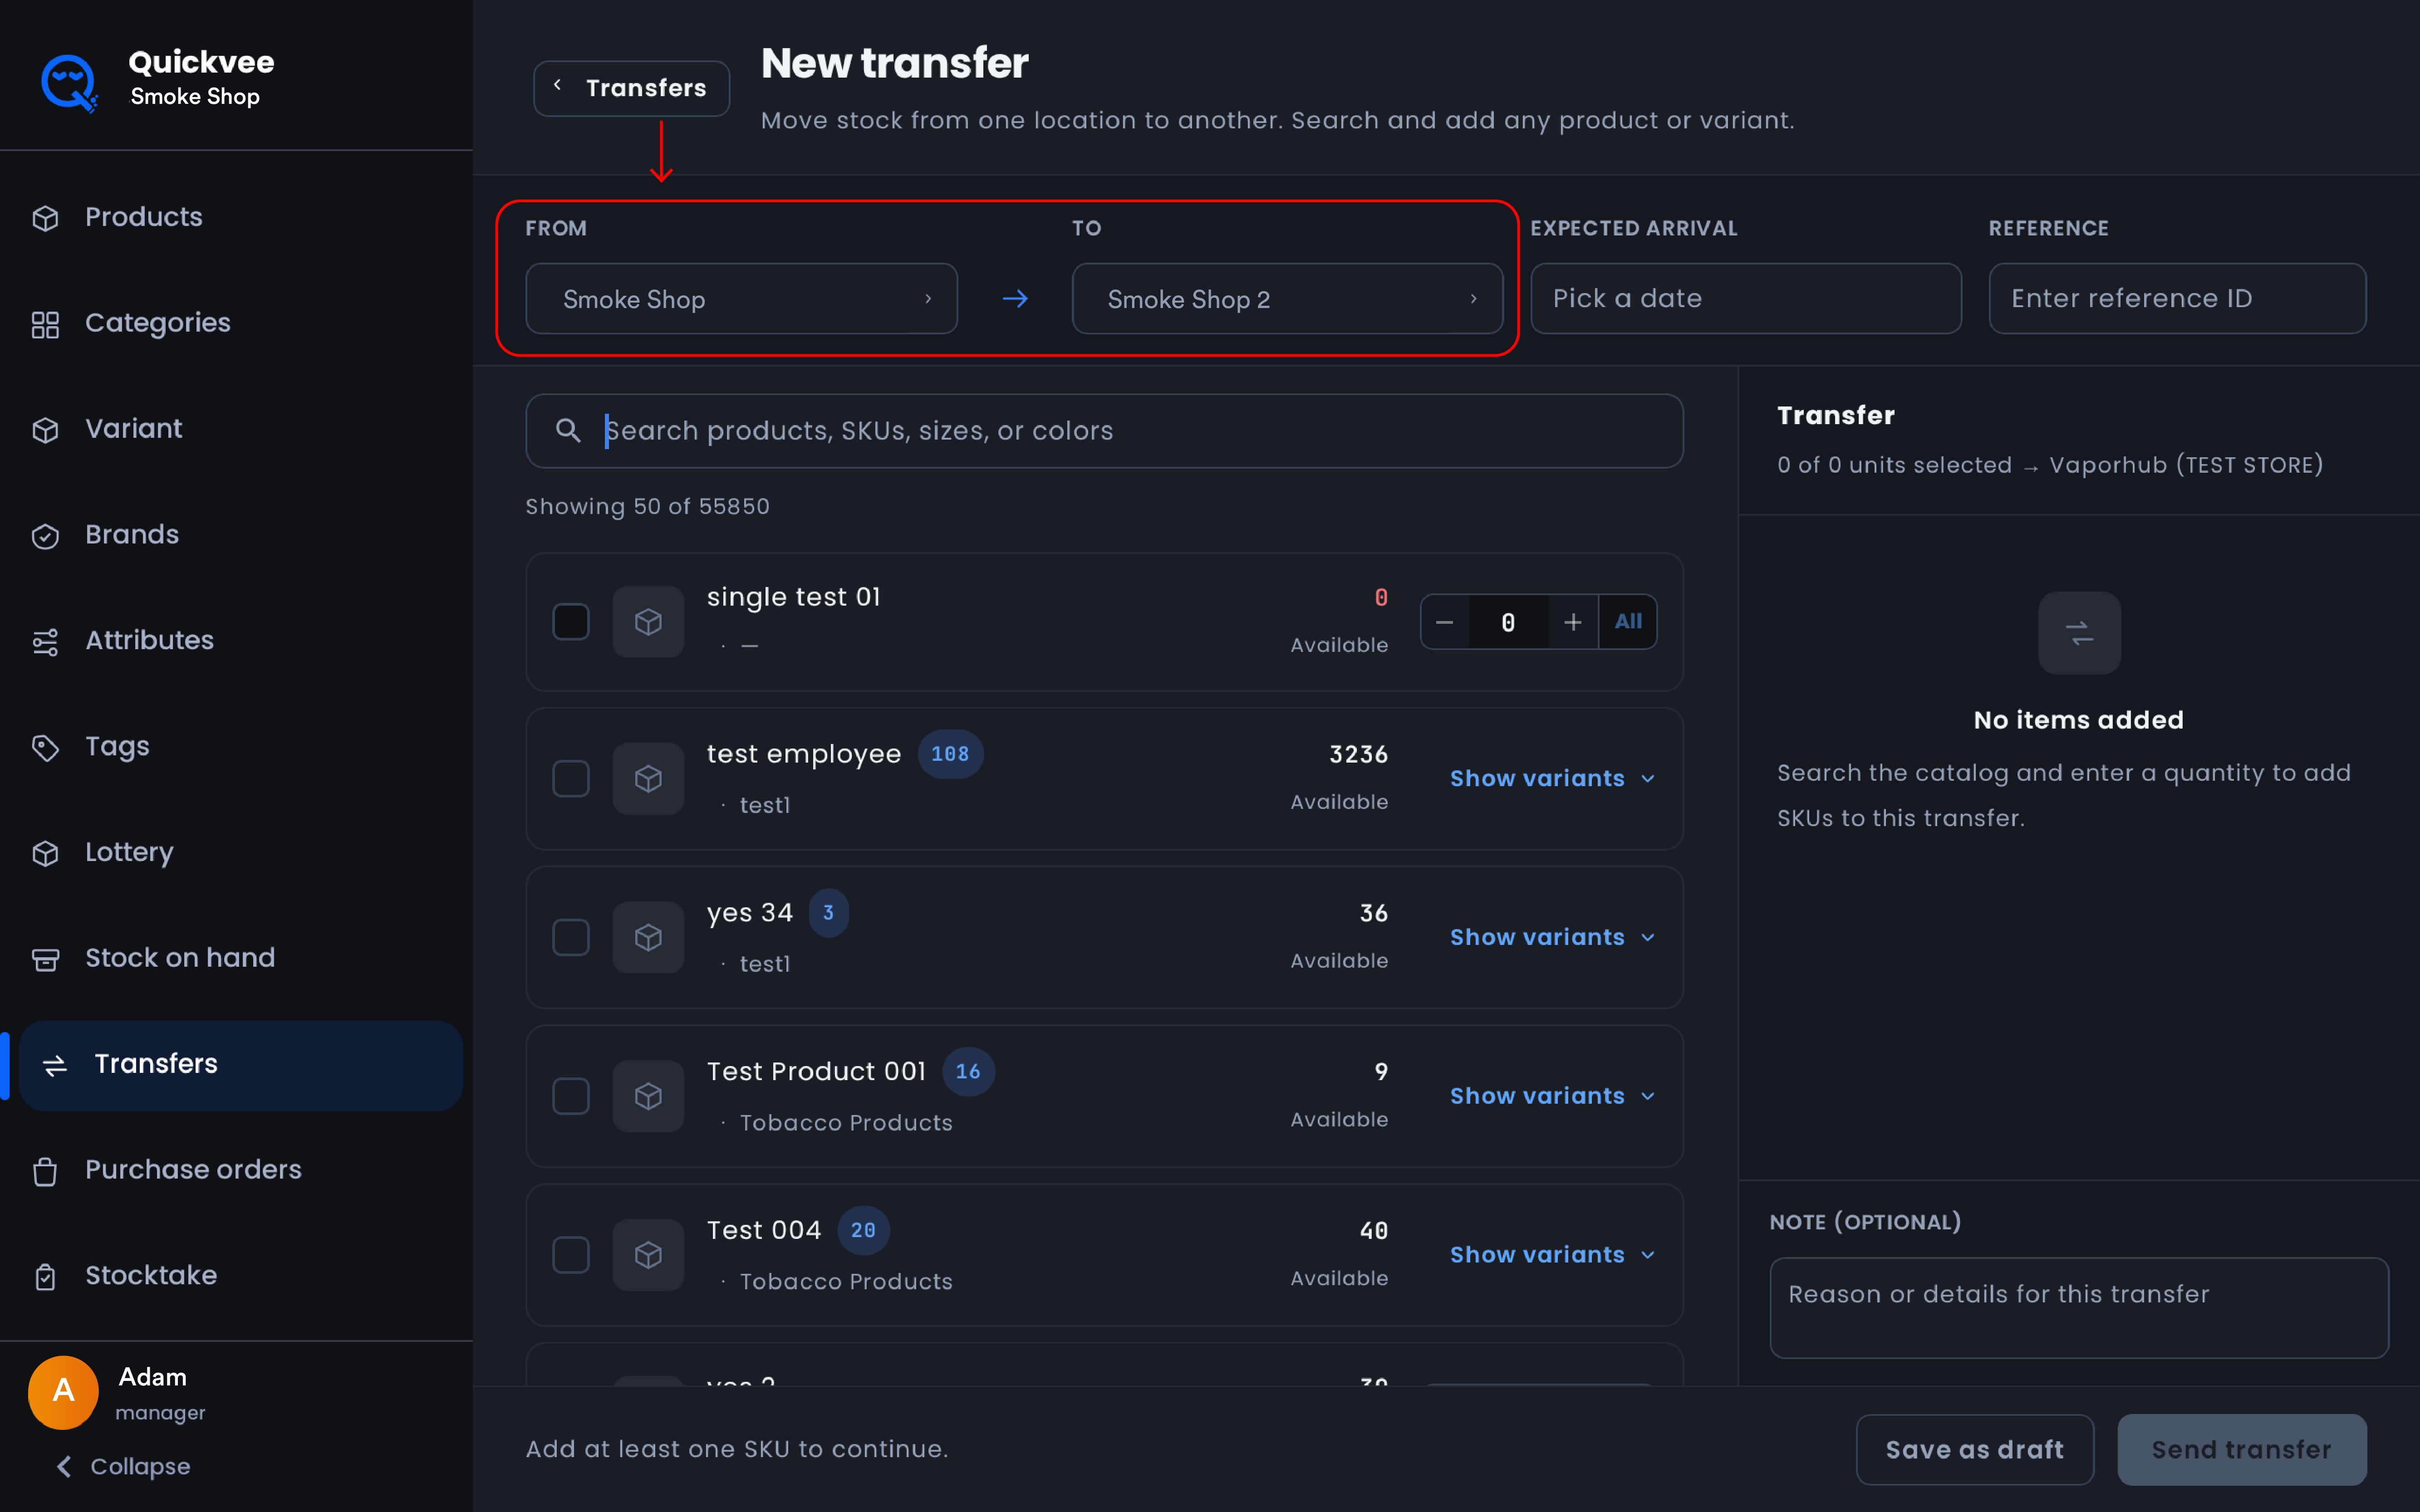Expand Show variants for Test Product 001

coord(1552,1096)
